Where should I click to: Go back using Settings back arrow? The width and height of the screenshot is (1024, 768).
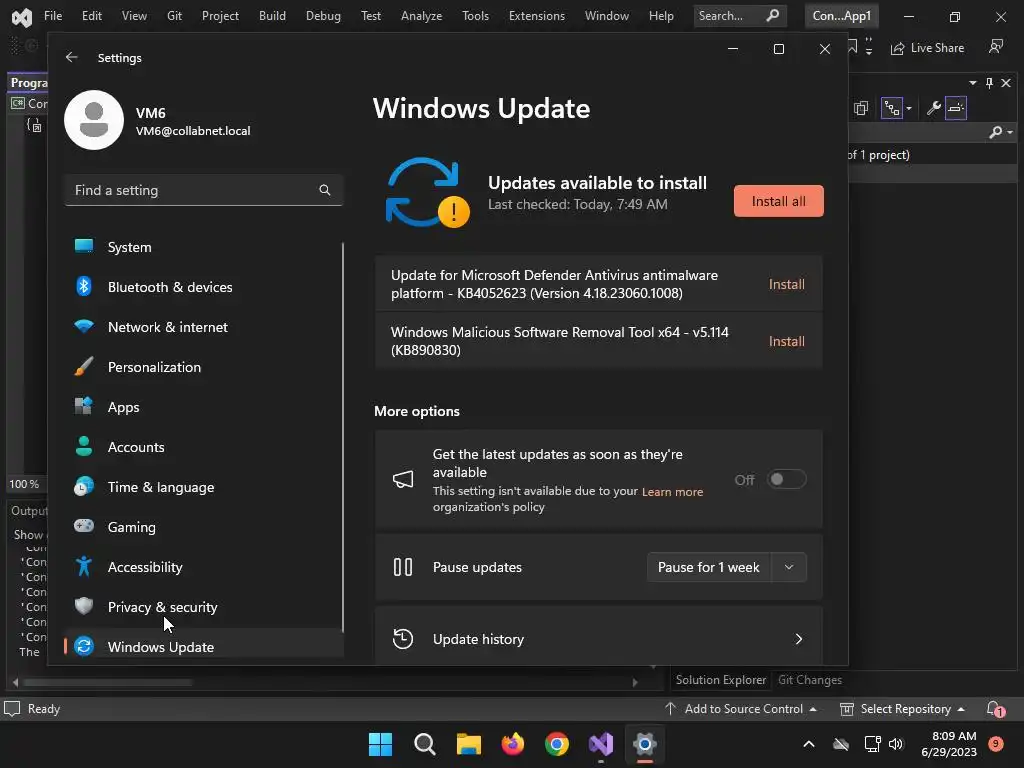click(71, 57)
